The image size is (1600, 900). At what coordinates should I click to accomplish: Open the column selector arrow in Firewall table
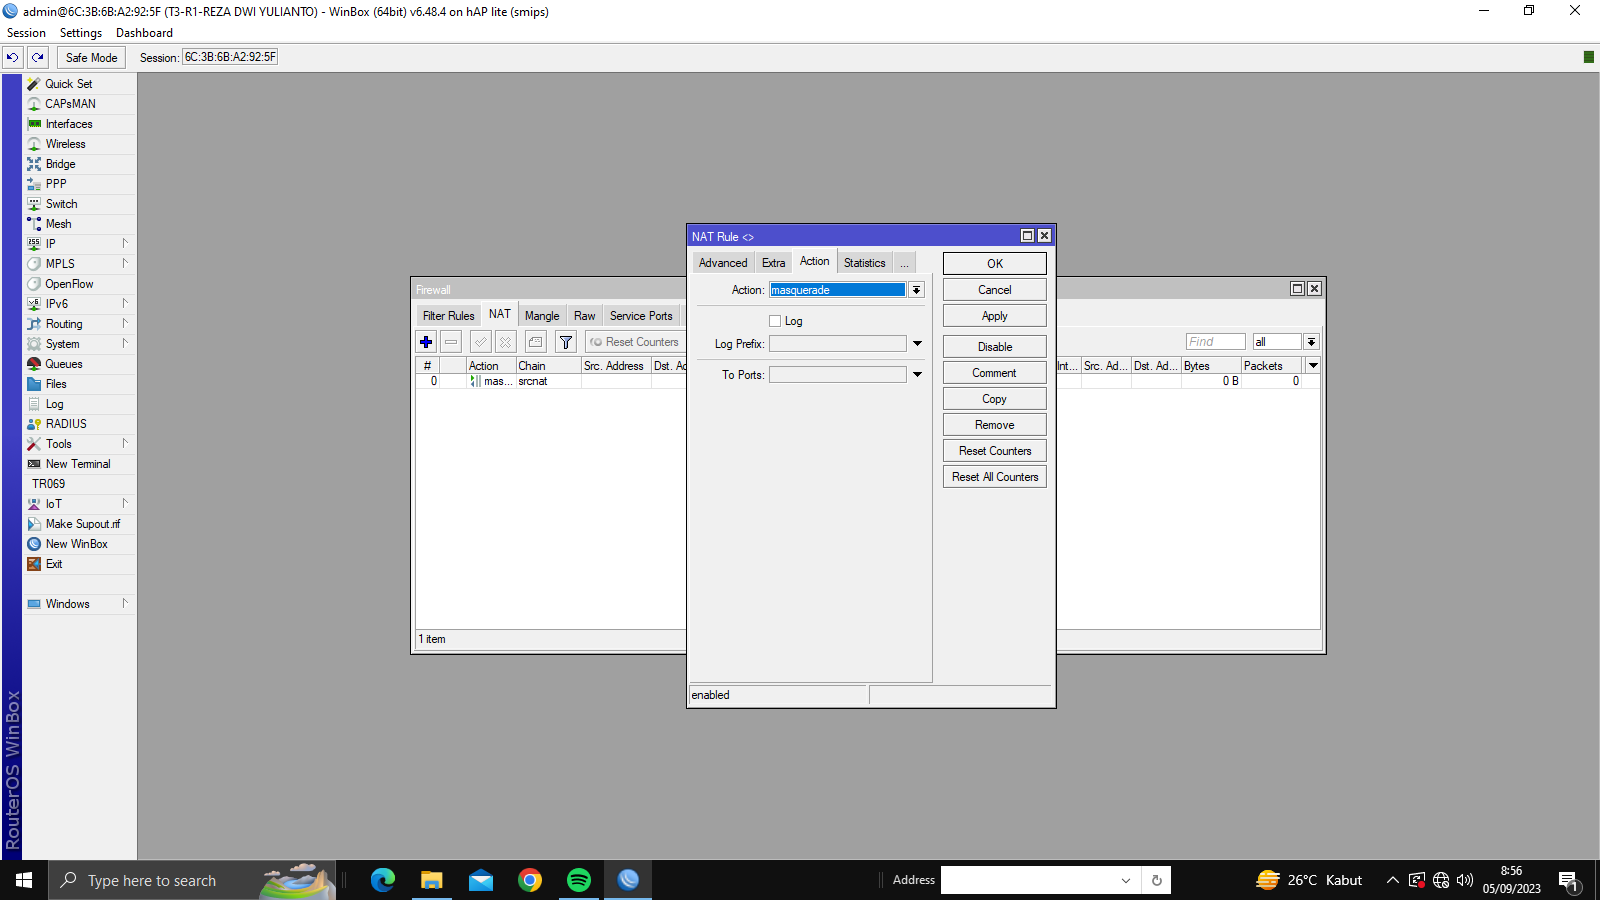coord(1313,366)
